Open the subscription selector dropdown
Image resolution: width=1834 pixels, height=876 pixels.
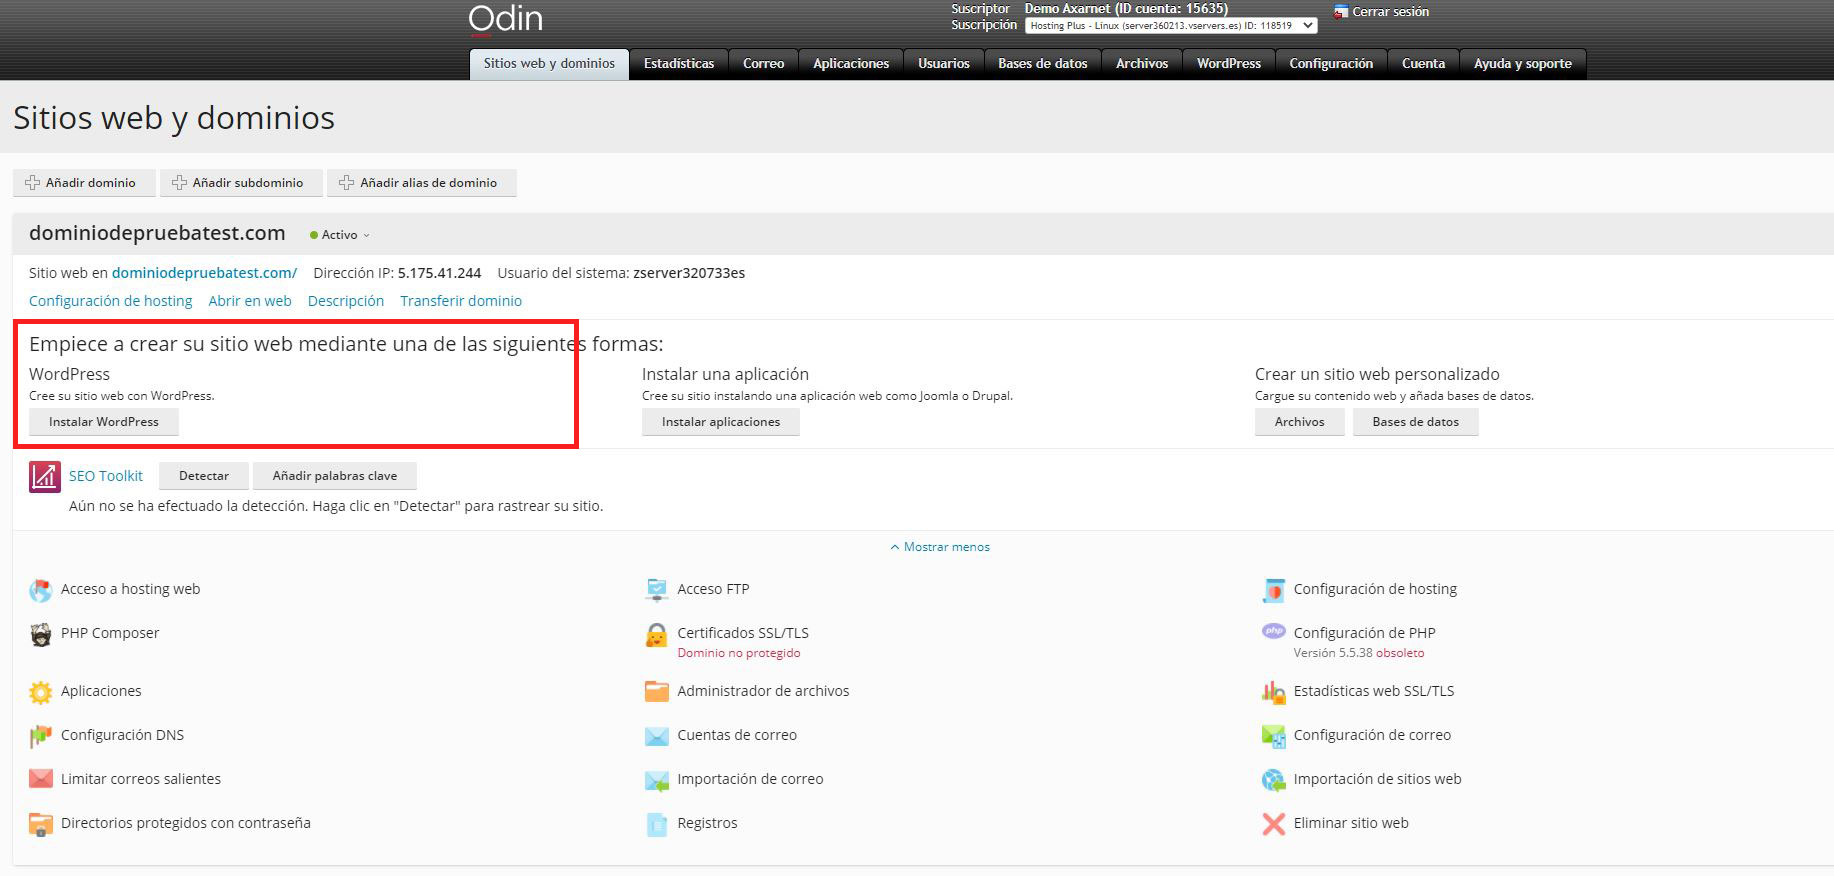[x=1171, y=26]
